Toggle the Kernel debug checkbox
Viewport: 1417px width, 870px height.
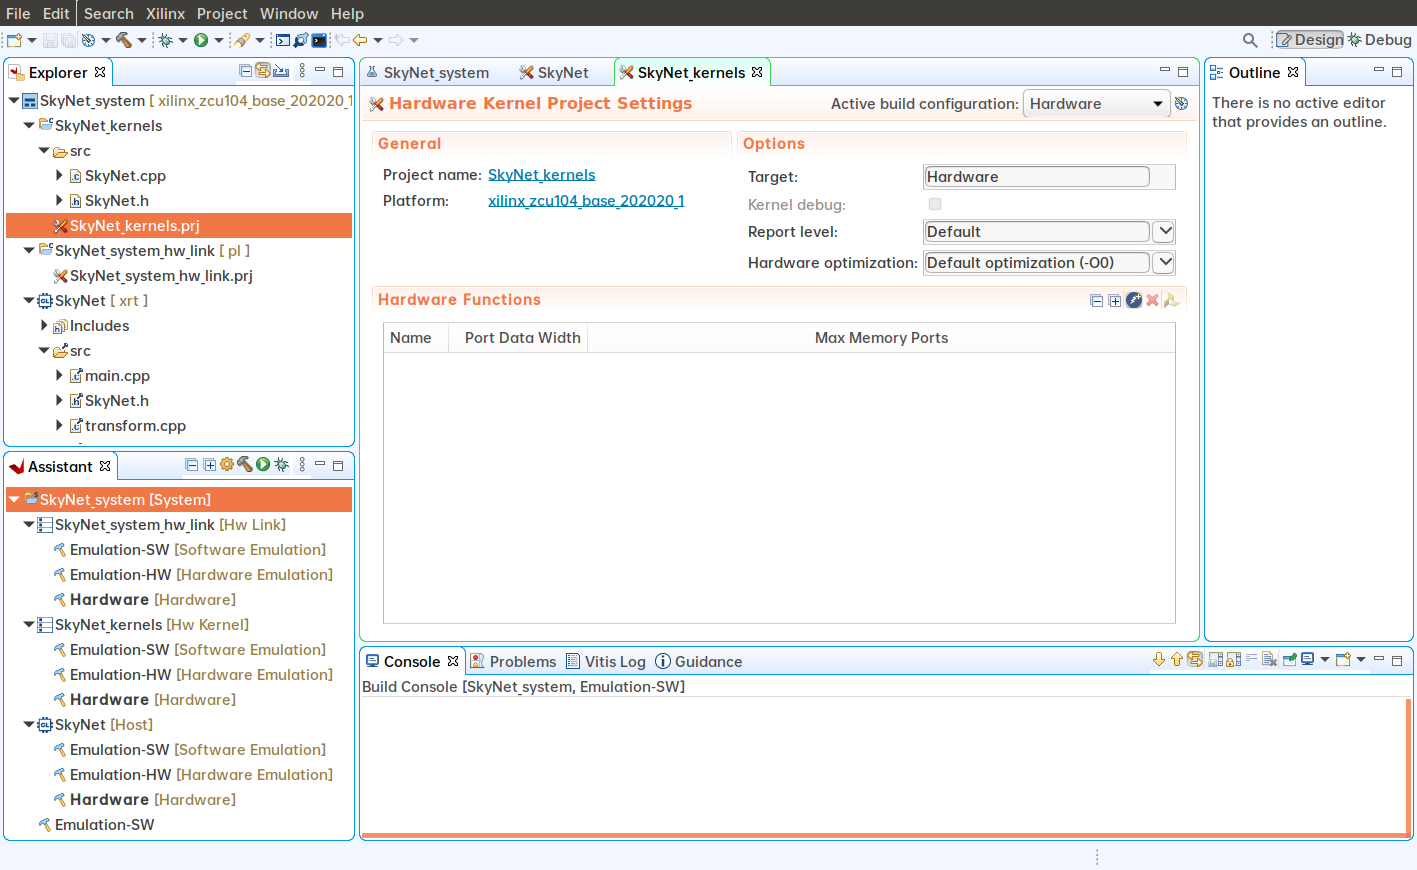[935, 204]
